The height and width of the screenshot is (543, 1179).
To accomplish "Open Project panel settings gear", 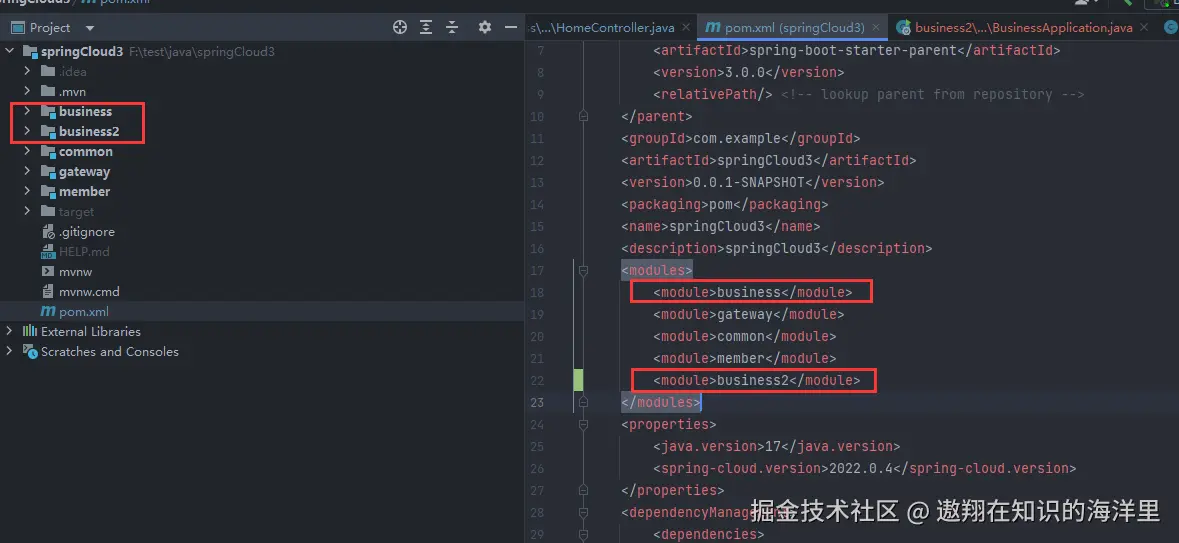I will pos(485,28).
